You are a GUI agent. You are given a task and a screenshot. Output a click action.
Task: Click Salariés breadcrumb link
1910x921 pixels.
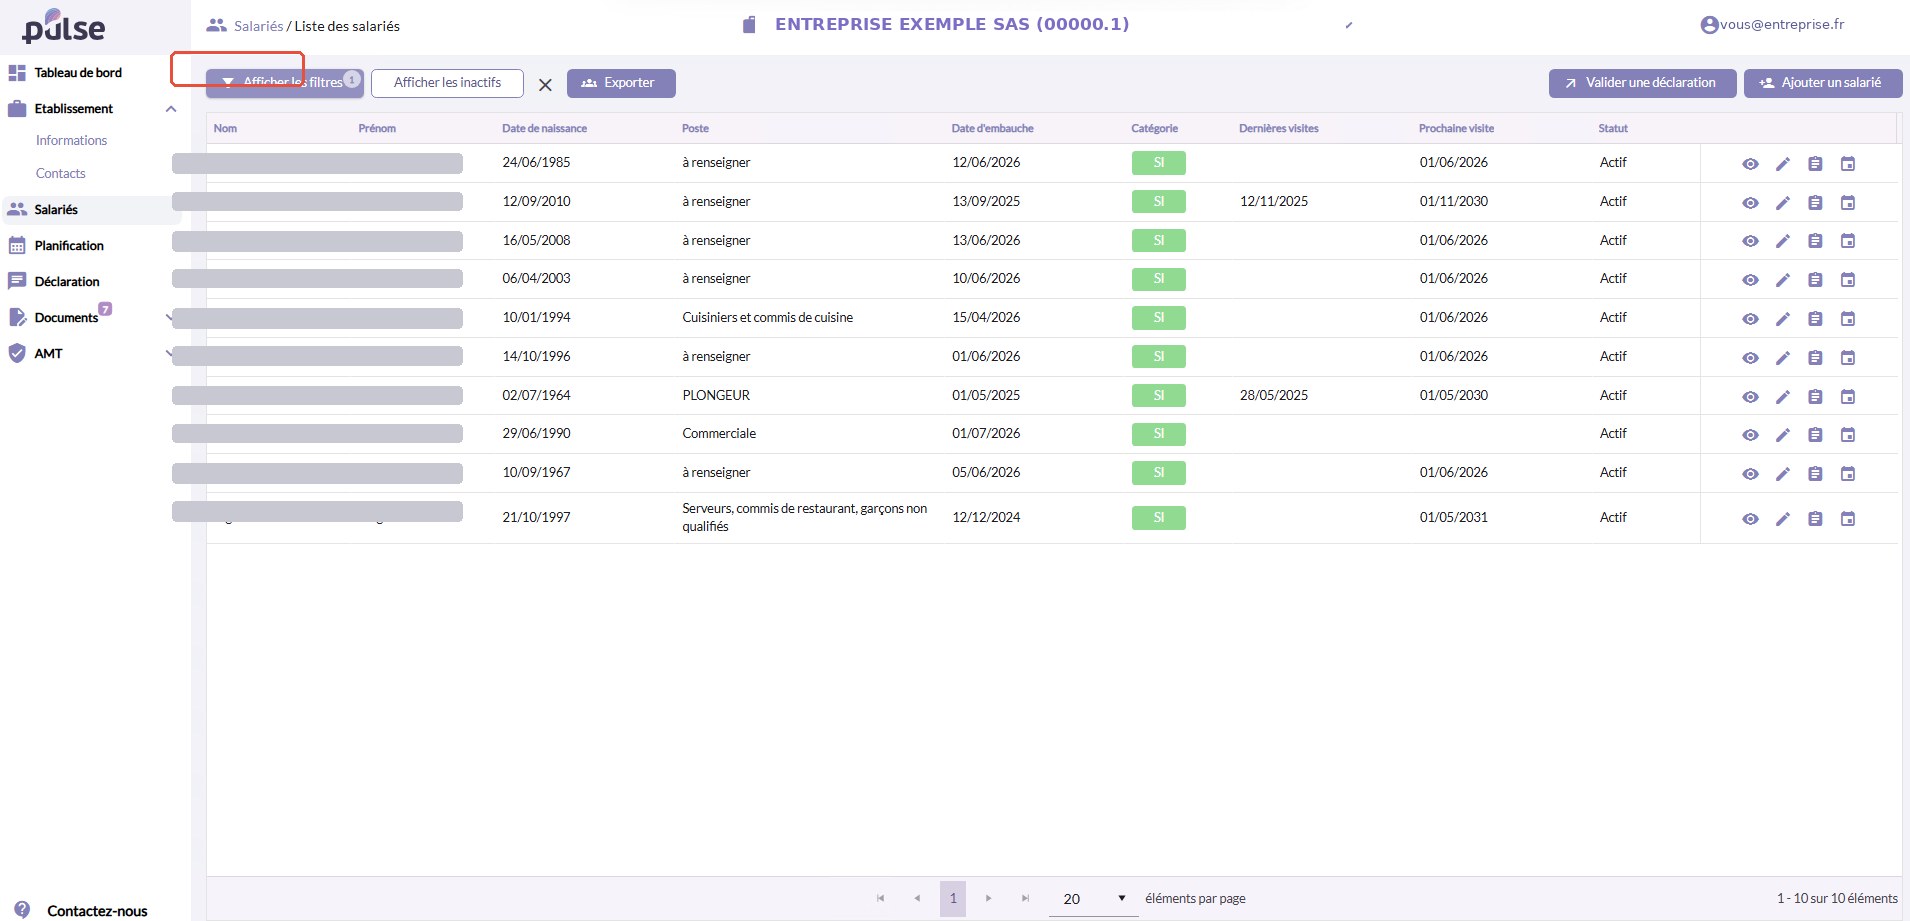click(x=258, y=26)
